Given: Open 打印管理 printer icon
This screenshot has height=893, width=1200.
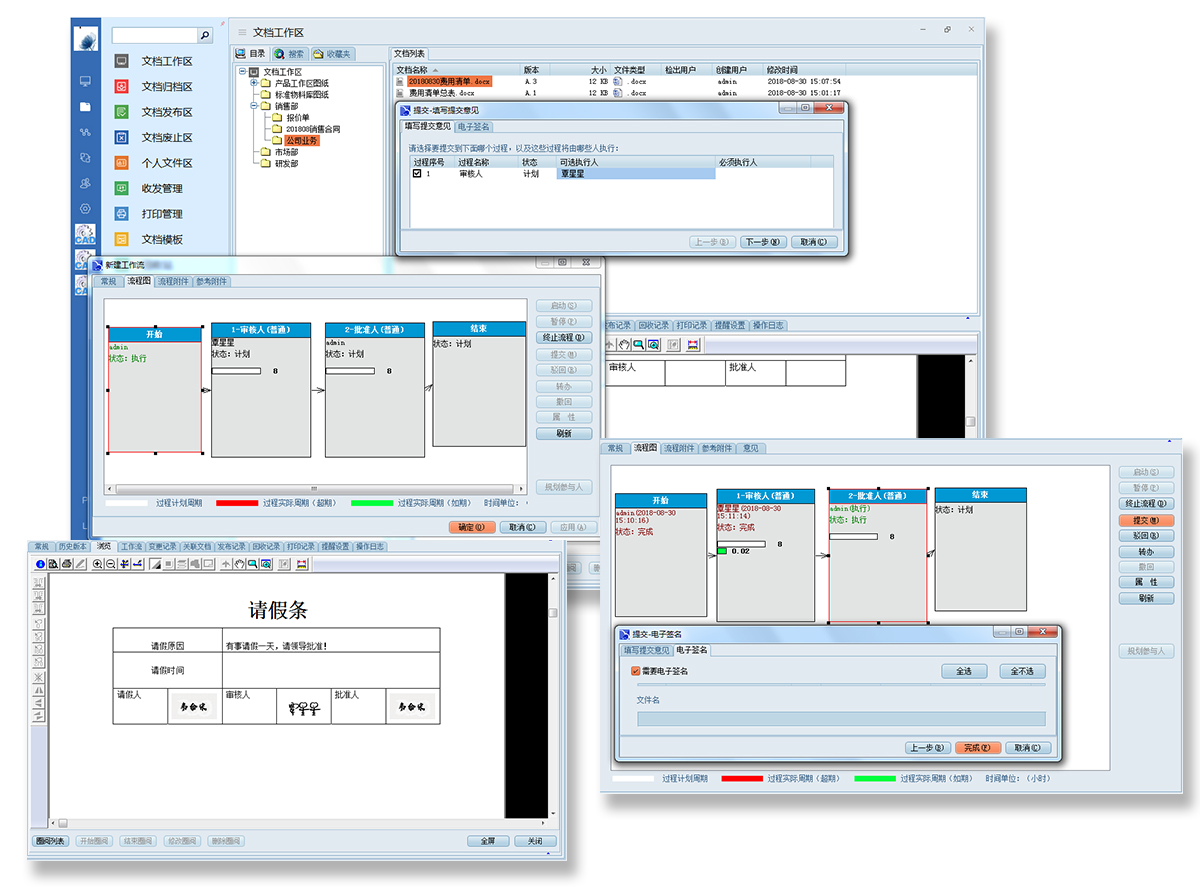Looking at the screenshot, I should pos(121,214).
